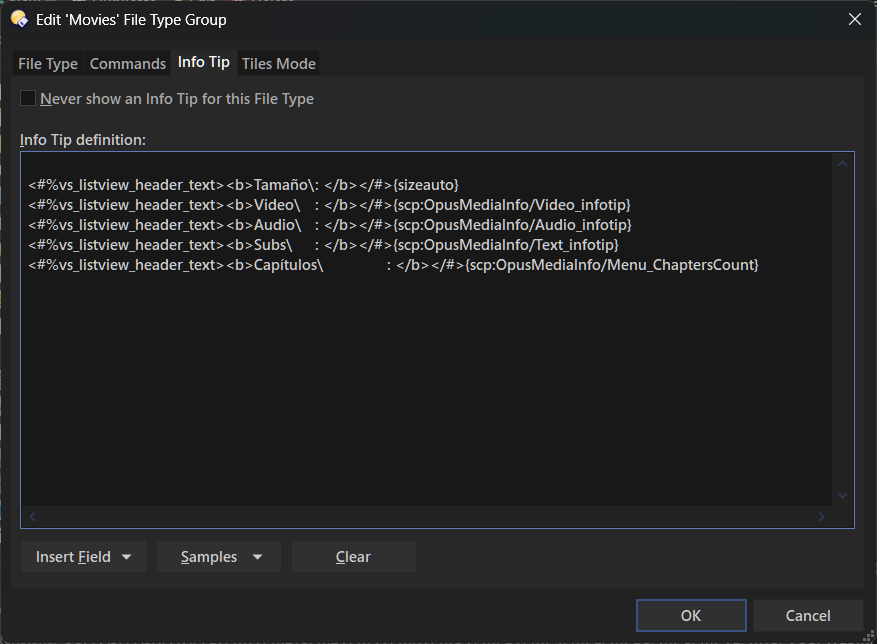The width and height of the screenshot is (877, 644).
Task: Click on the Audio_infotip definition line
Action: [330, 225]
